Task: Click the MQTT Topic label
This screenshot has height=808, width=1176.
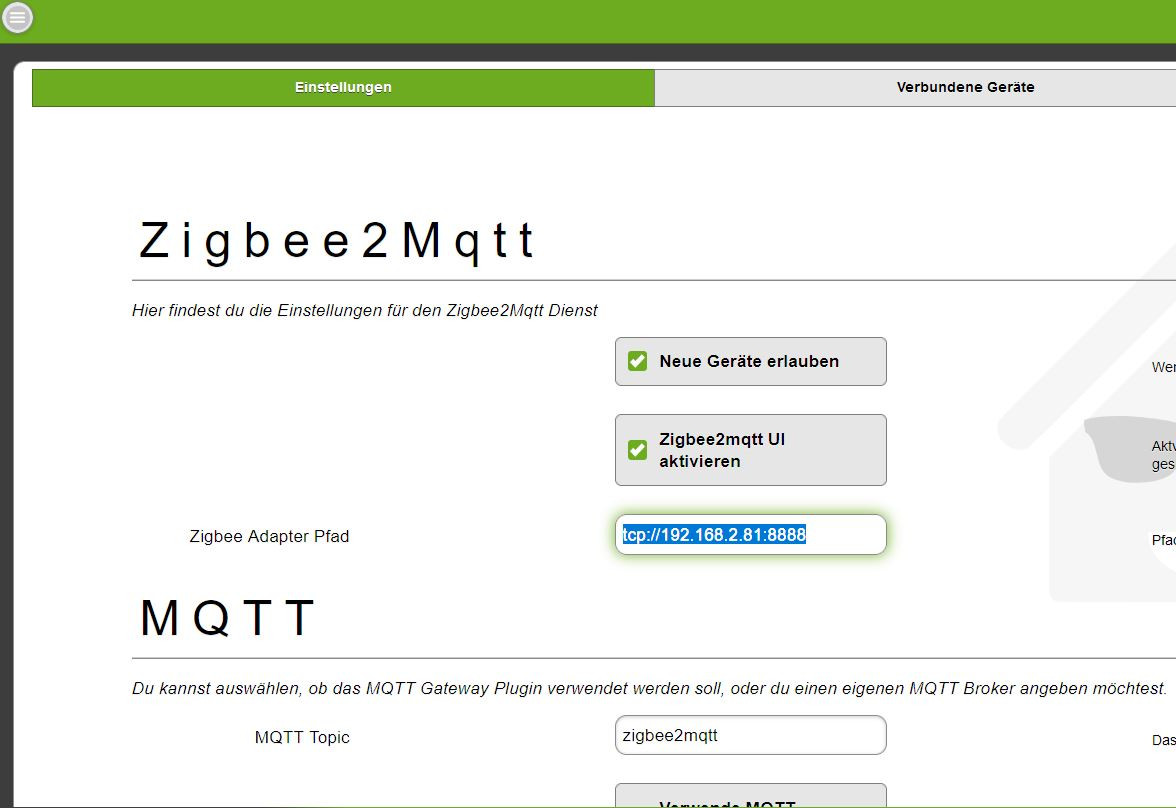Action: [x=302, y=737]
